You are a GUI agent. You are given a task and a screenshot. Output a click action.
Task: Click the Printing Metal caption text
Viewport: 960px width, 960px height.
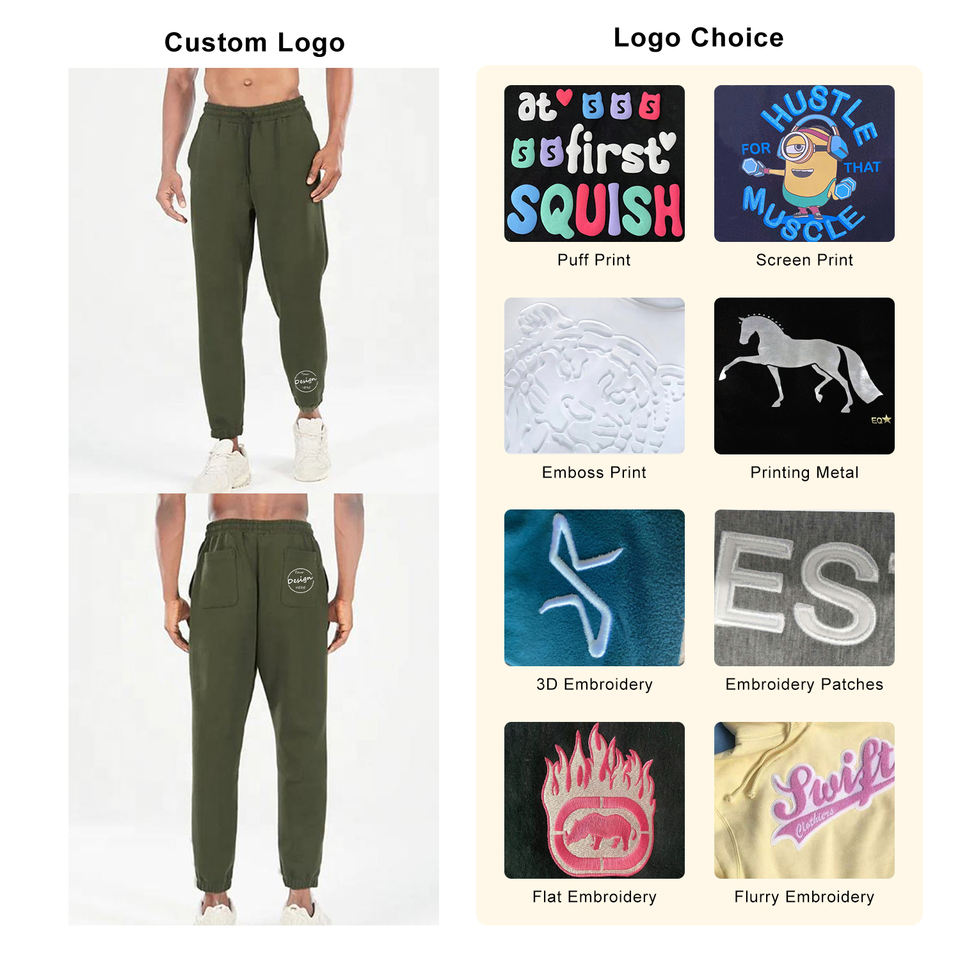coord(804,473)
